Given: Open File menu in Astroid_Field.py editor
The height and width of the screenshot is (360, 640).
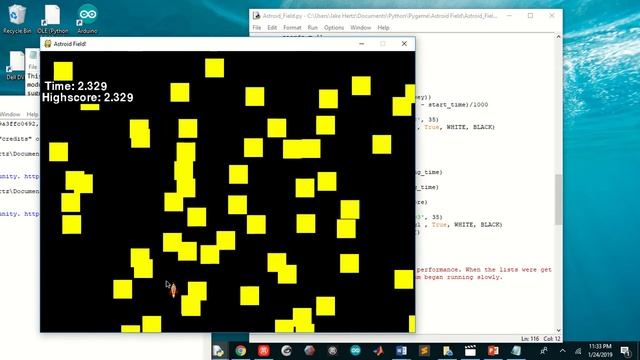Looking at the screenshot, I should (x=257, y=28).
